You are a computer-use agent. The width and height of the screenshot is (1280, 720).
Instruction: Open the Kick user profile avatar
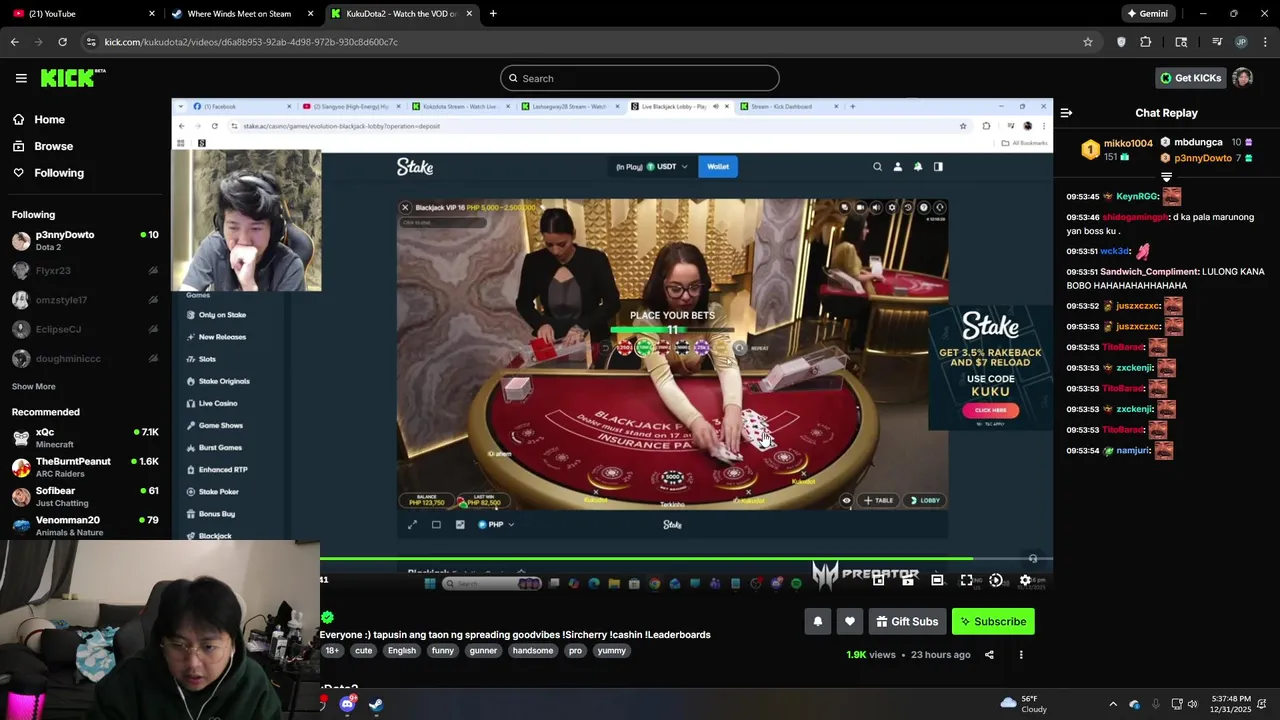[x=1242, y=78]
